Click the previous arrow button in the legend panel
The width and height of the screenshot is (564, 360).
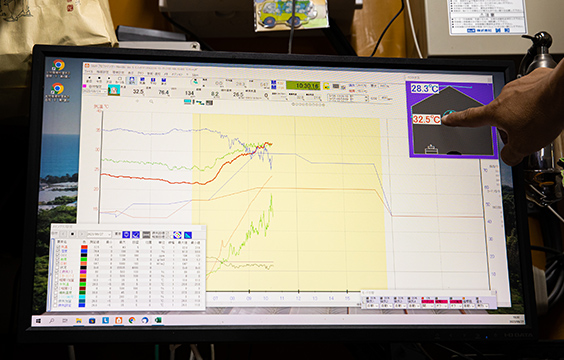point(63,234)
